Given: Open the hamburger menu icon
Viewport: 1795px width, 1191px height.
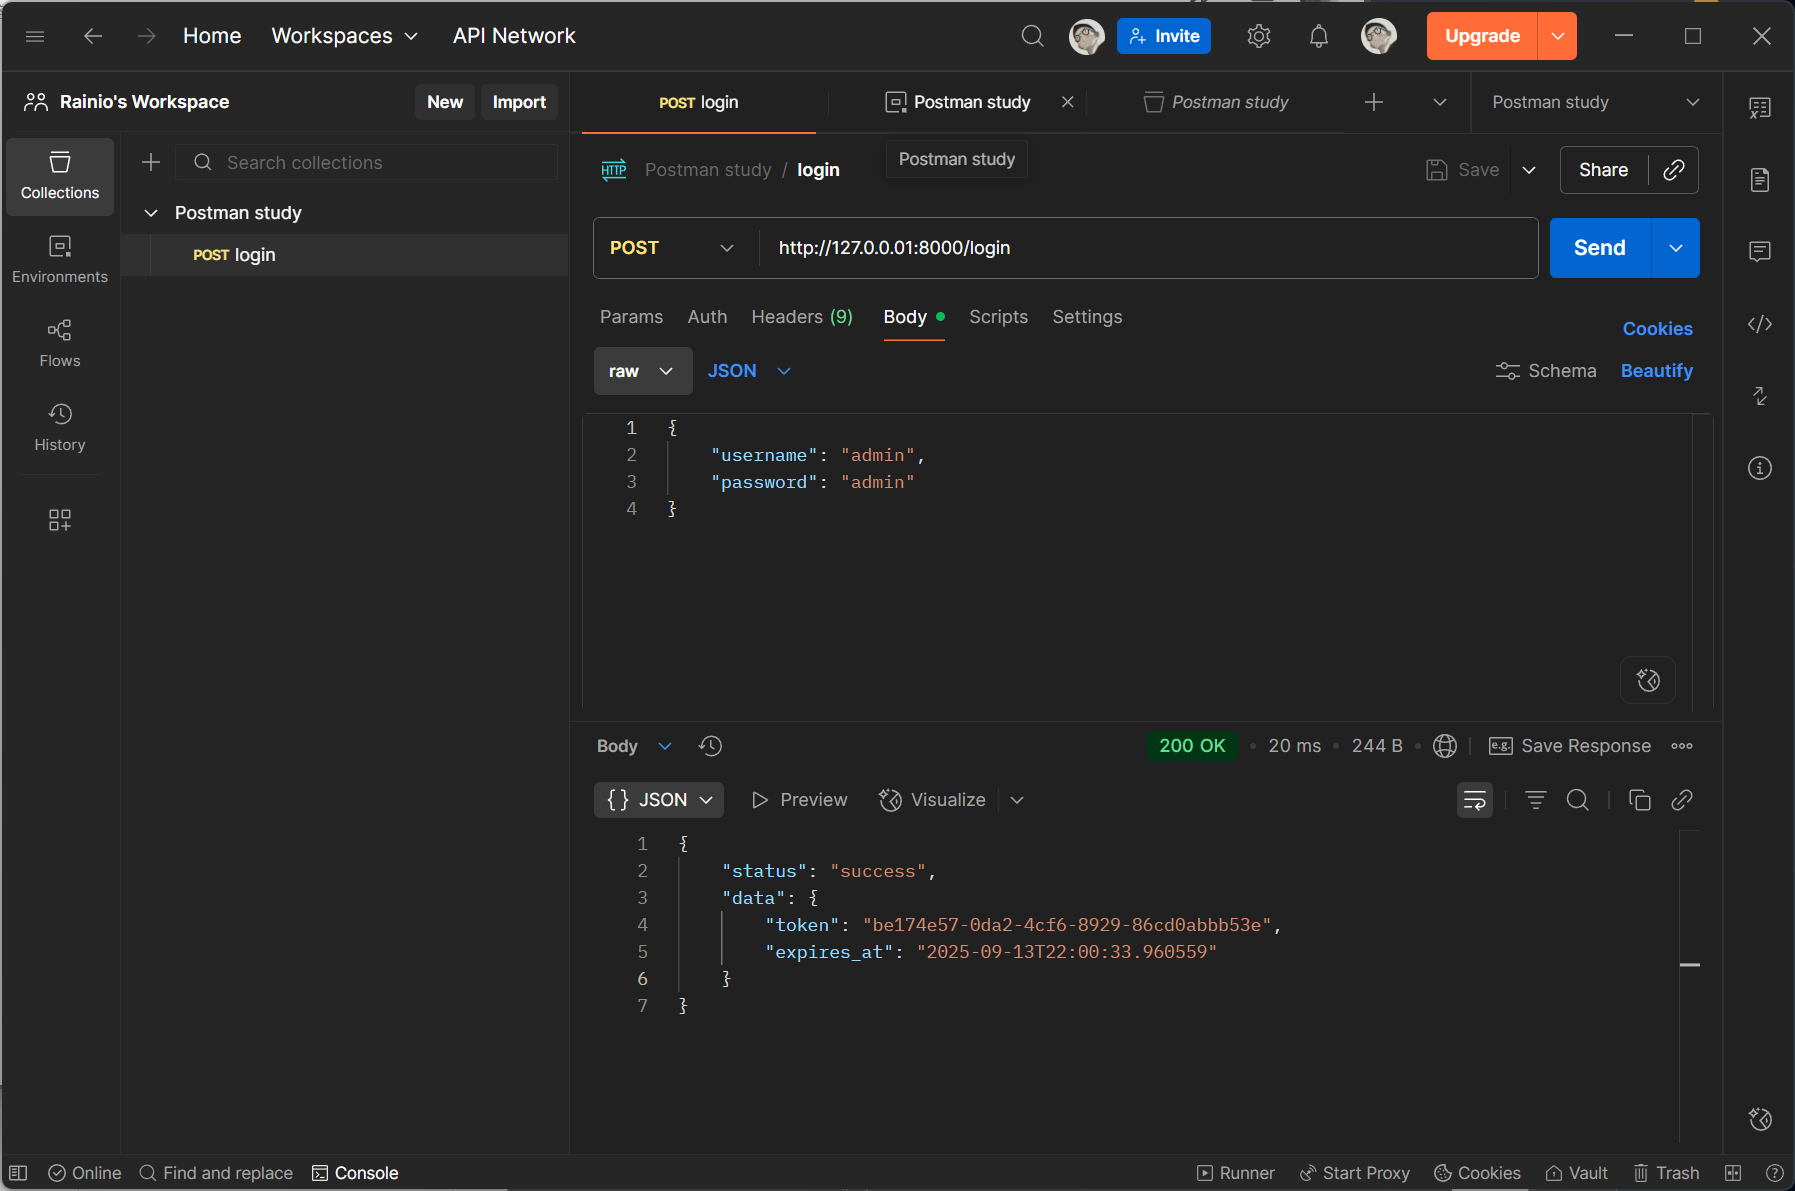Looking at the screenshot, I should (35, 36).
